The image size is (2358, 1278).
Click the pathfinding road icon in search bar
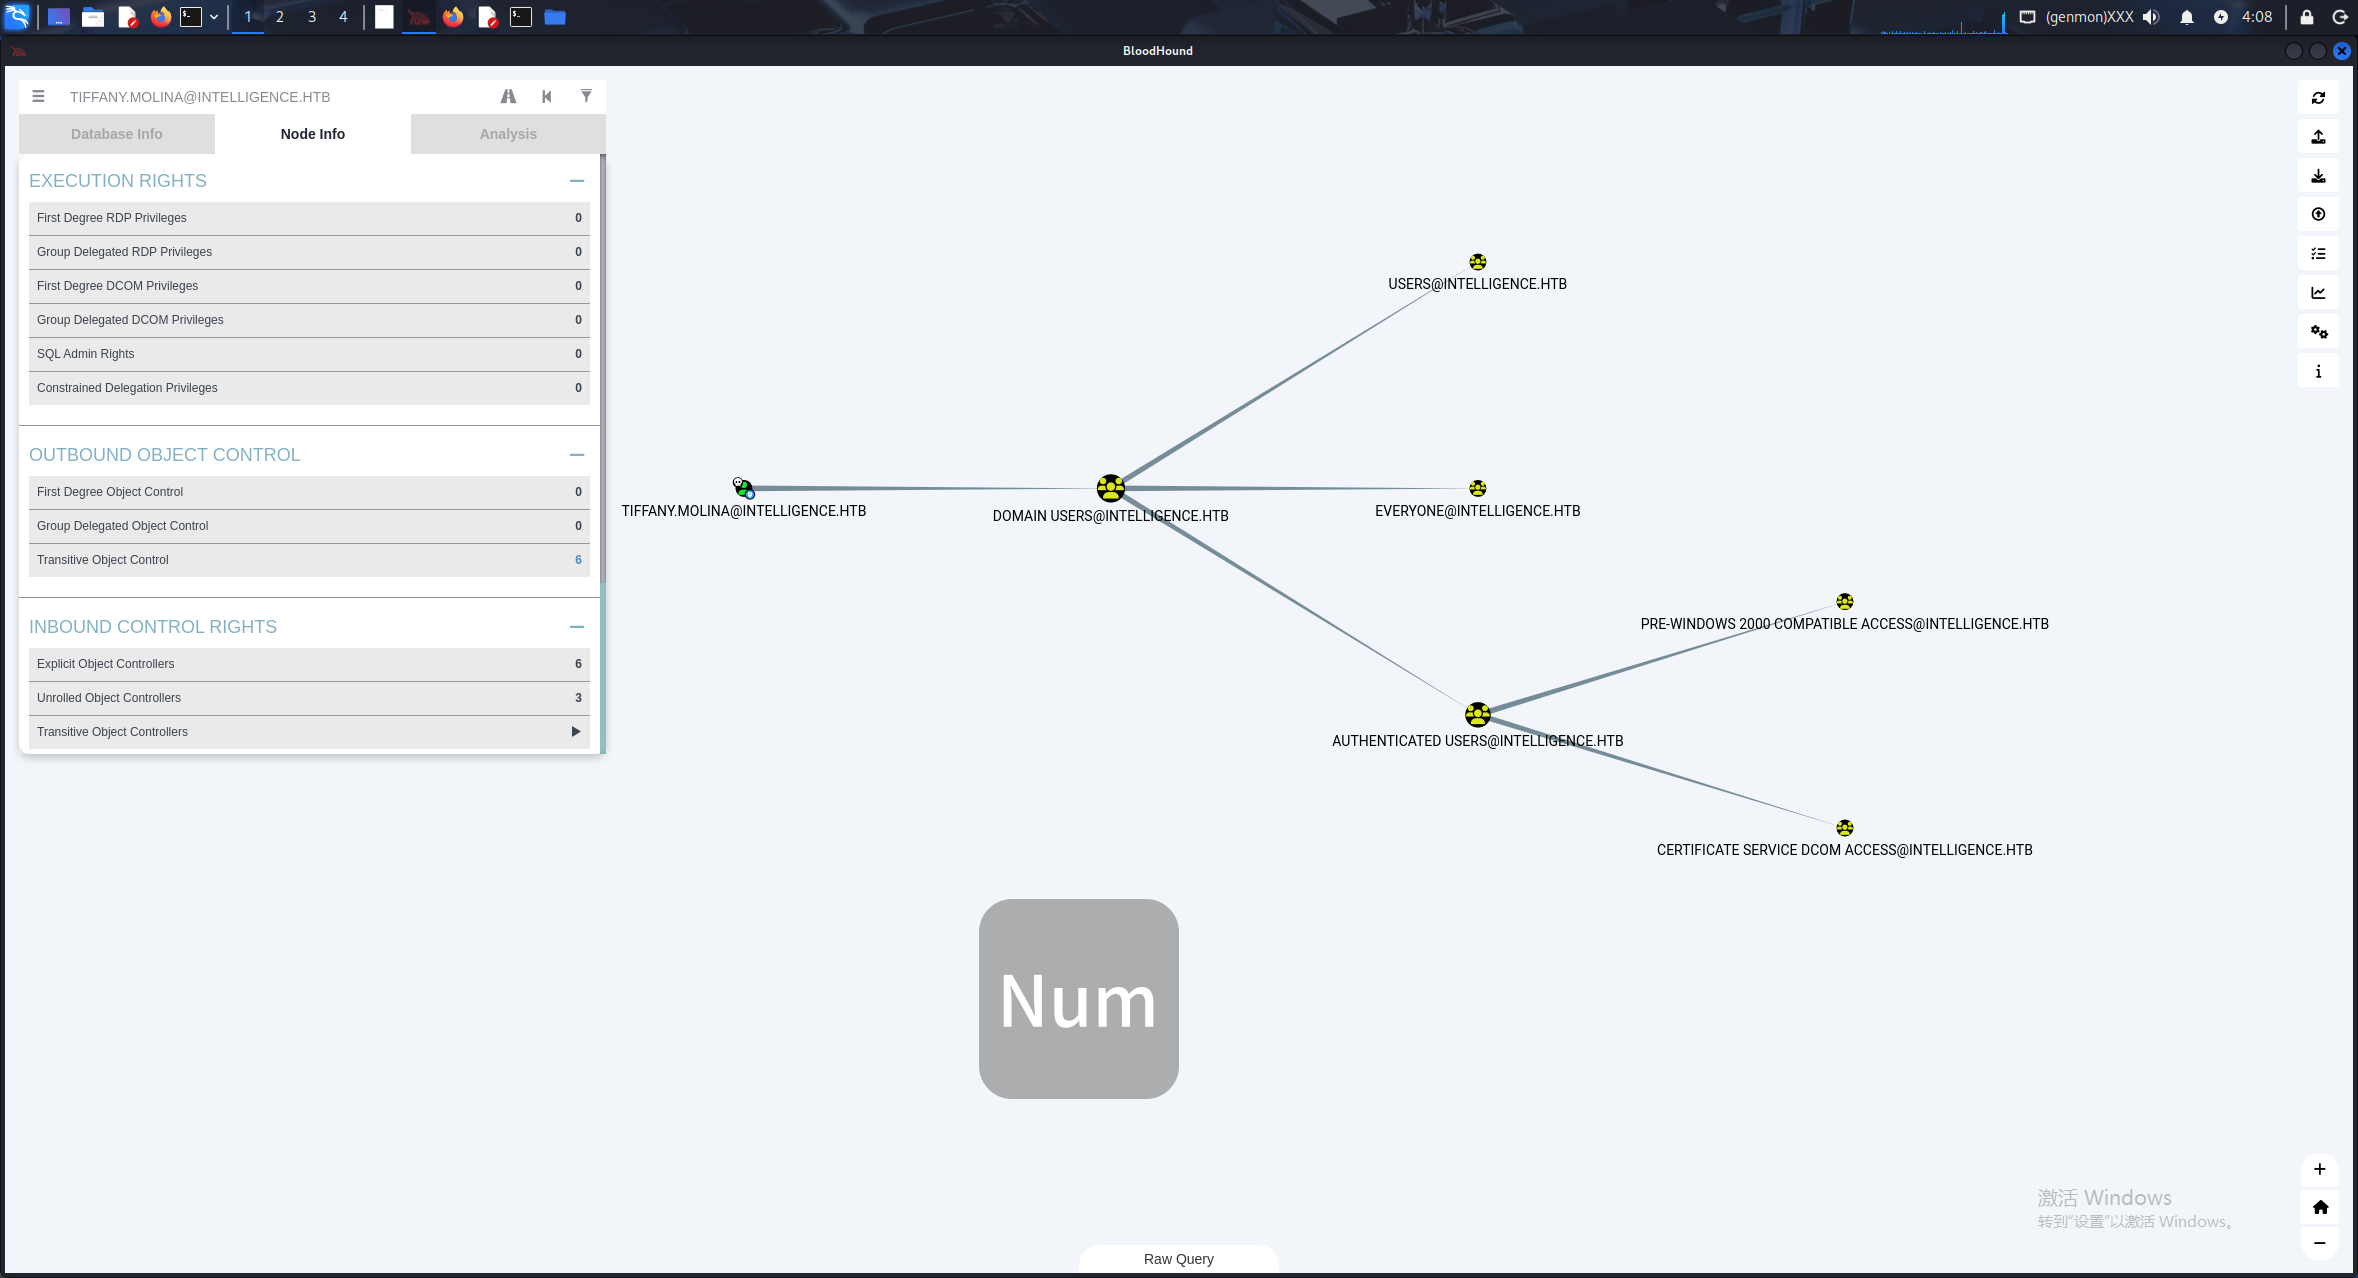[x=508, y=96]
